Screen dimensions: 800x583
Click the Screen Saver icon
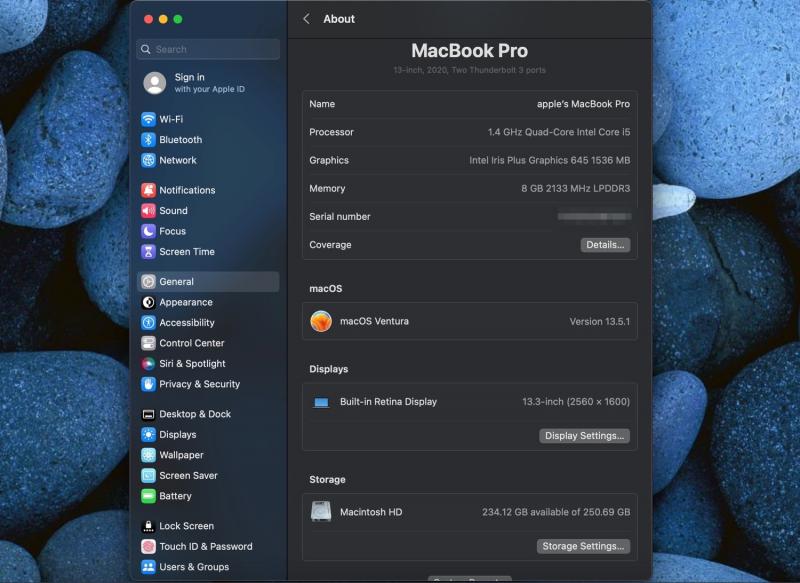click(148, 475)
